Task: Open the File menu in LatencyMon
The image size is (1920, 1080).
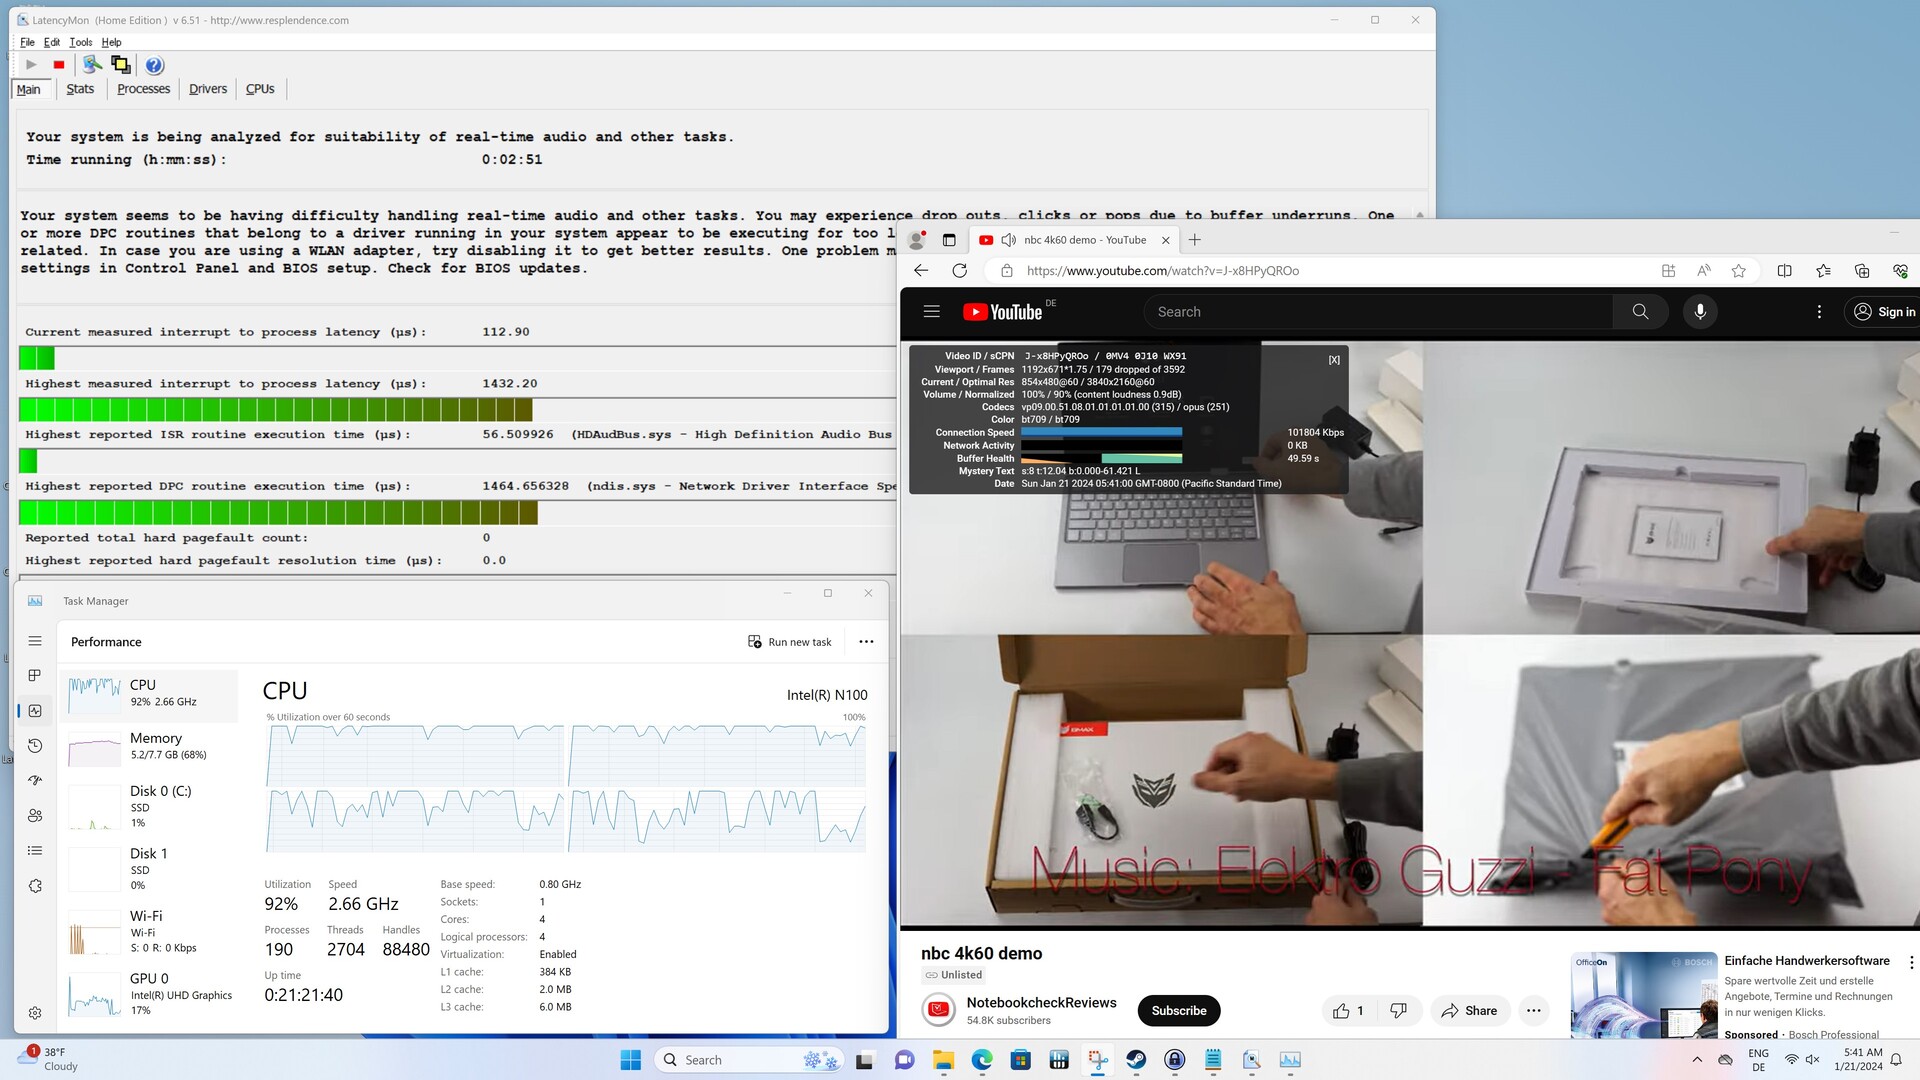Action: point(27,42)
